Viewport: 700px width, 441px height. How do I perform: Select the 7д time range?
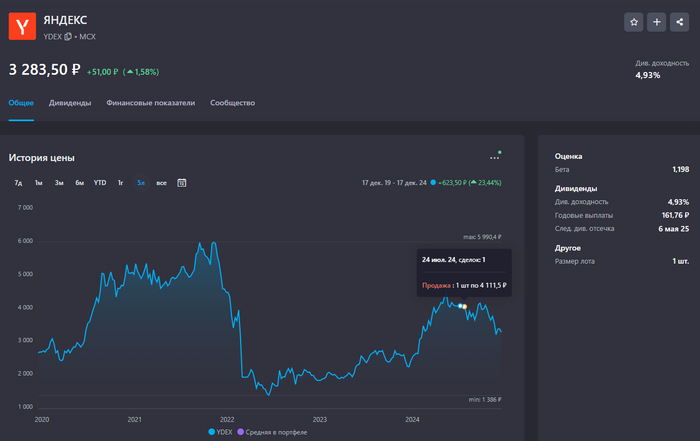tap(18, 183)
